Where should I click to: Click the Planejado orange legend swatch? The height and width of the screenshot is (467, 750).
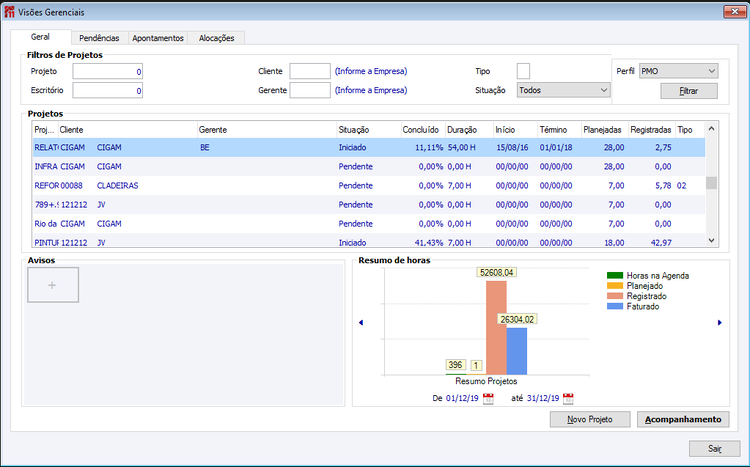pos(615,286)
